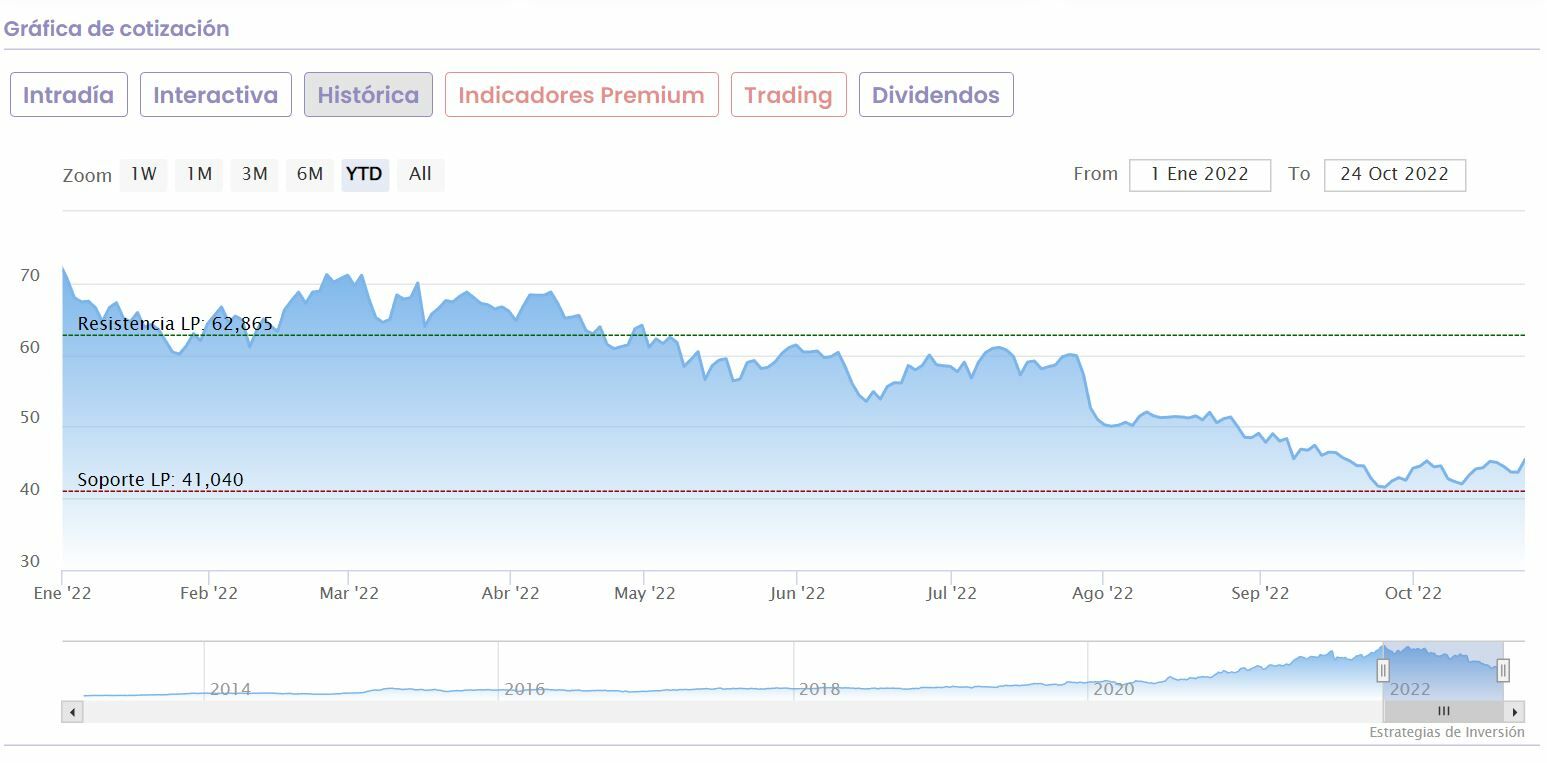The width and height of the screenshot is (1547, 763).
Task: Select the Histórica tab
Action: [x=368, y=95]
